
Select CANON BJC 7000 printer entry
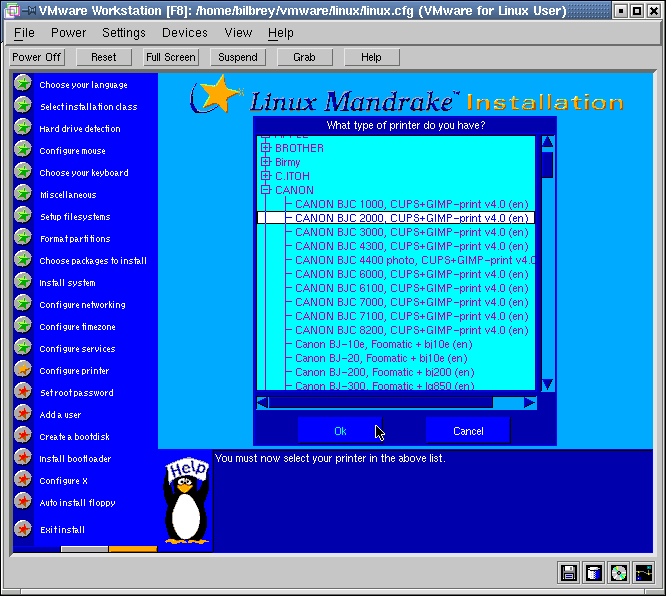408,302
